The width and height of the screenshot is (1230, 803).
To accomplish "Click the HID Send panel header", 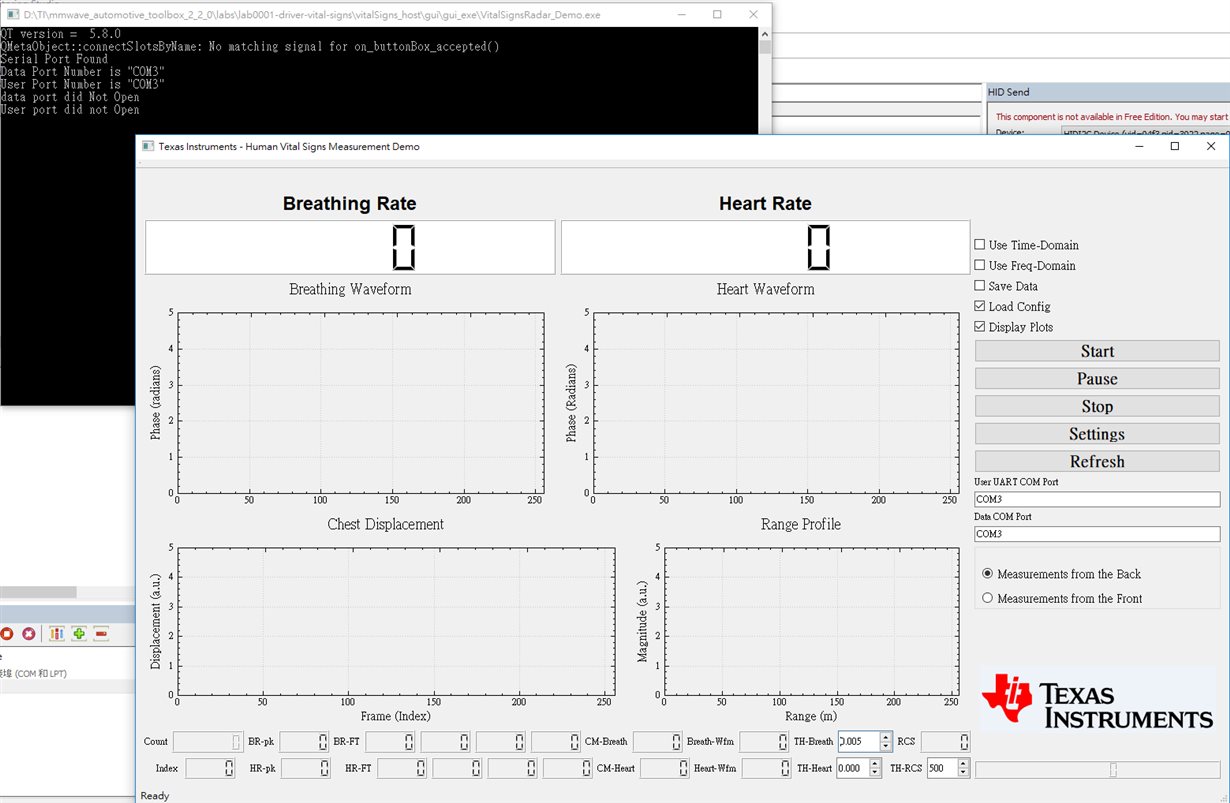I will pyautogui.click(x=1108, y=92).
